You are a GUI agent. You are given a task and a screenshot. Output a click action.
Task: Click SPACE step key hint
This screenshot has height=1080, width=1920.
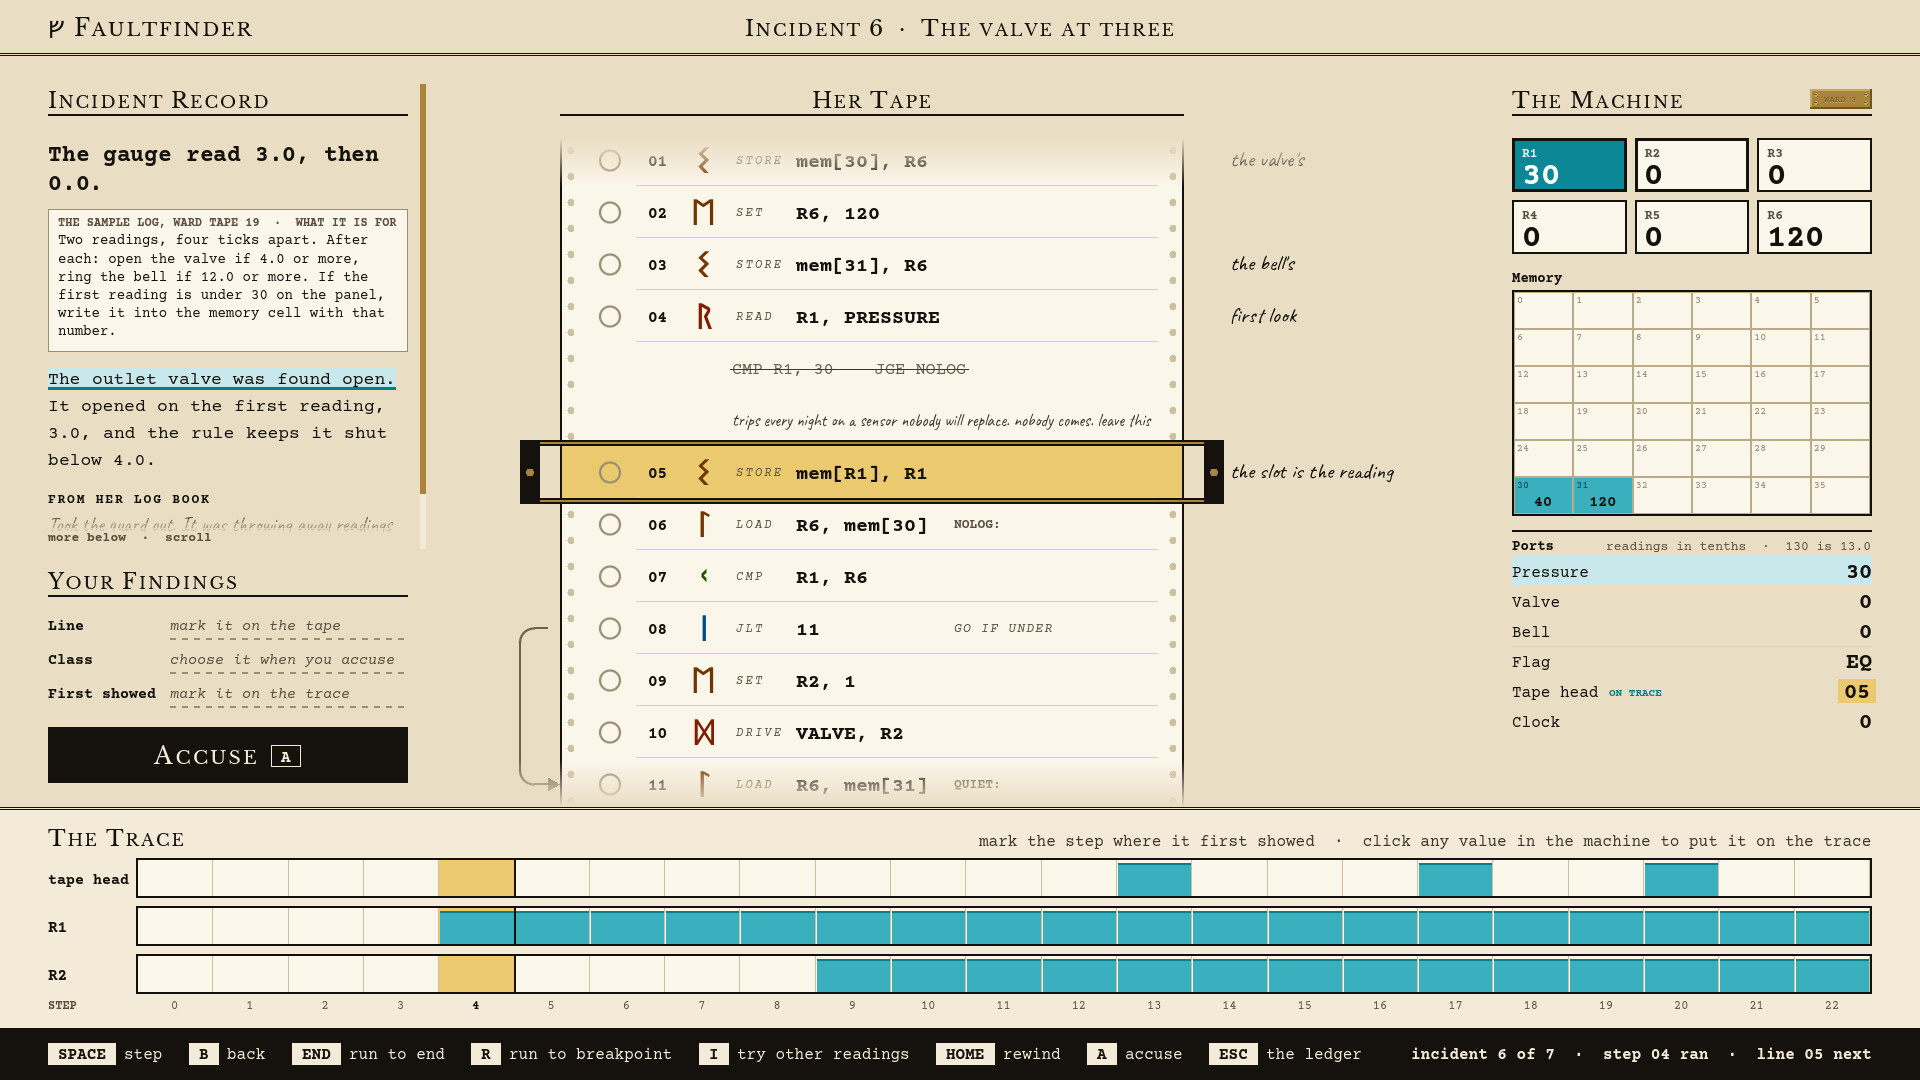(105, 1054)
